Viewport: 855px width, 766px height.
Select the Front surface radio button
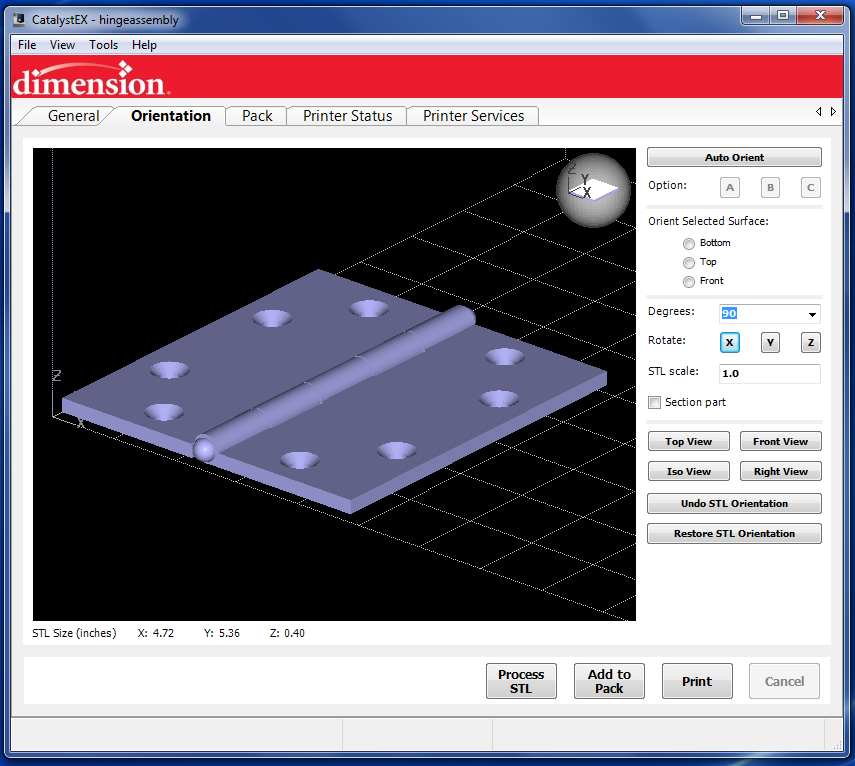(x=689, y=281)
